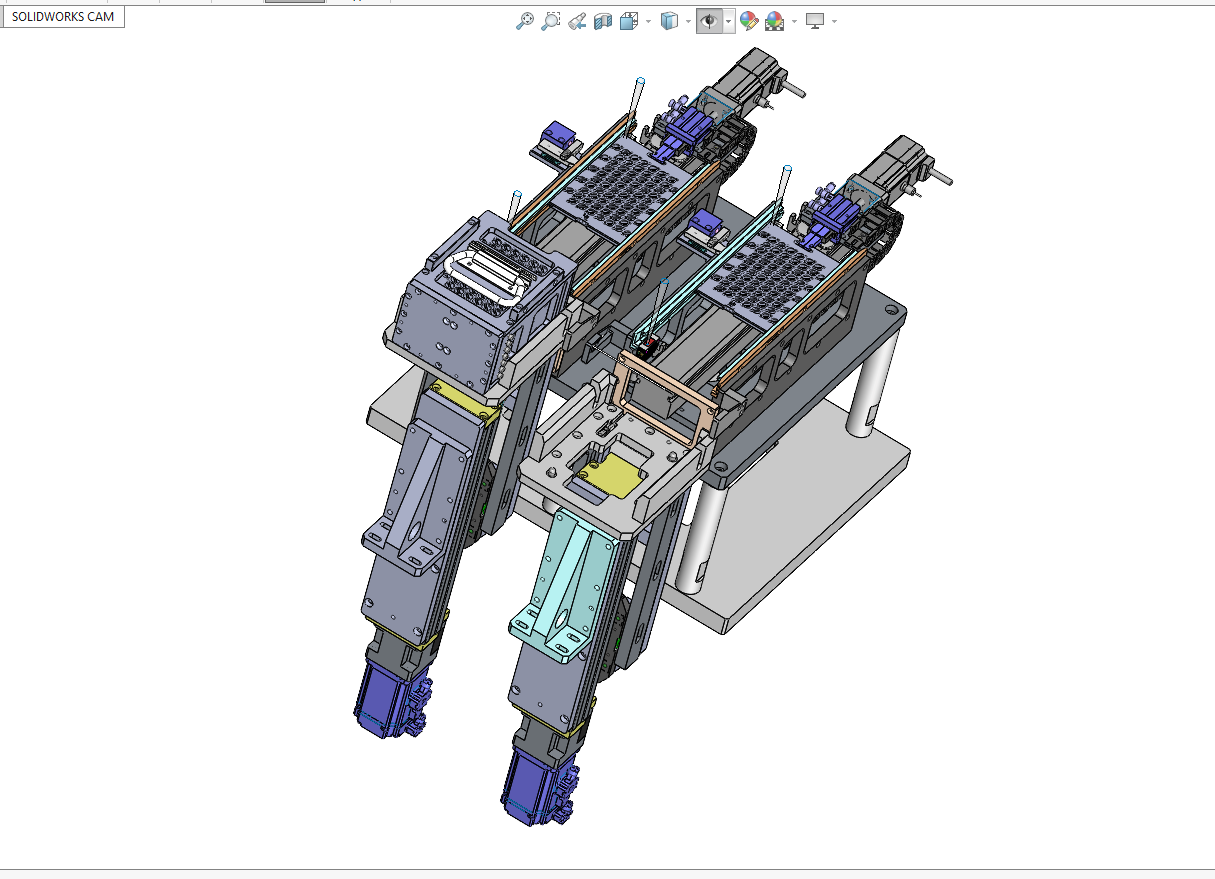Click the Zoom to Fit icon
The width and height of the screenshot is (1215, 879).
524,21
